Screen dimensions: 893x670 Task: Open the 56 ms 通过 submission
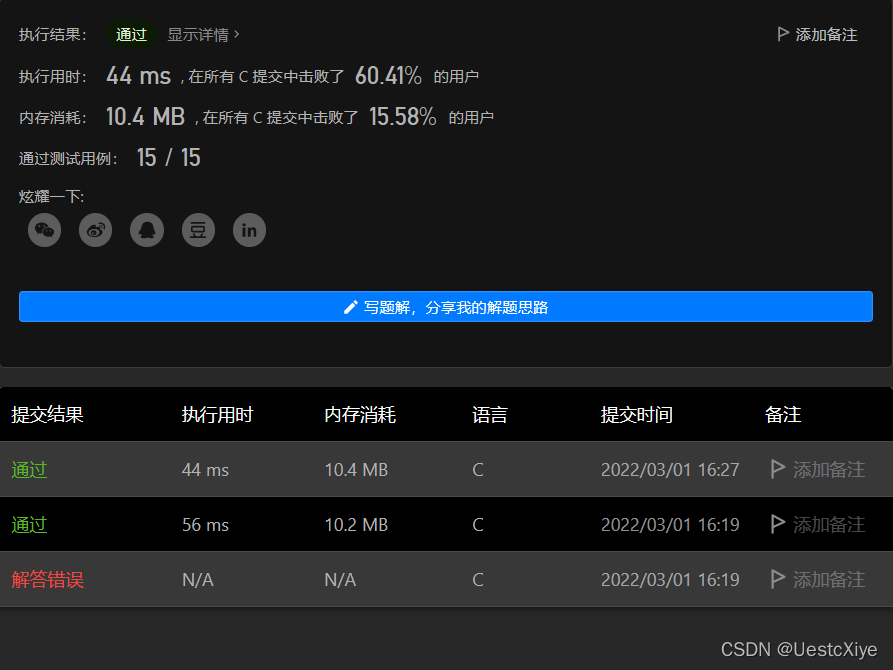[30, 524]
